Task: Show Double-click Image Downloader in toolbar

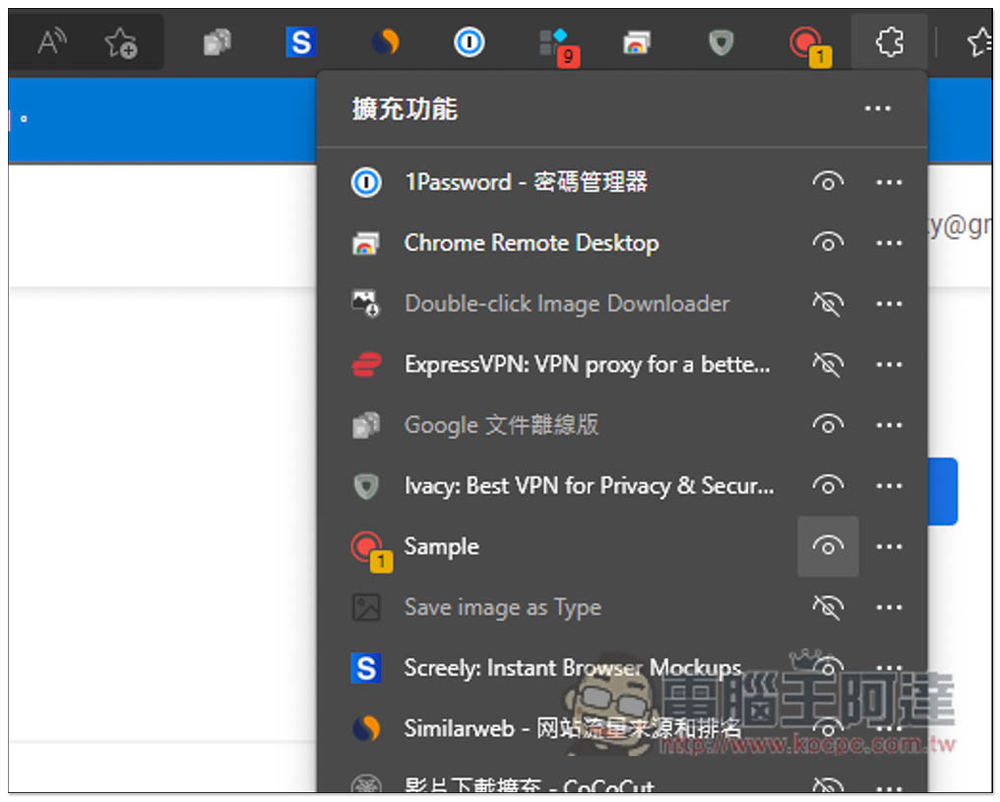Action: (827, 304)
